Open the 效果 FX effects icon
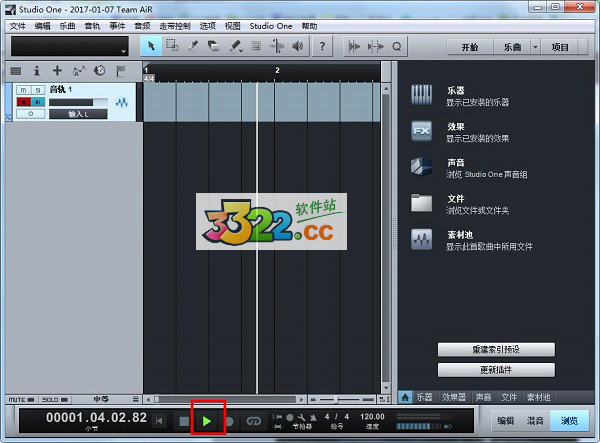This screenshot has width=600, height=443. point(421,130)
